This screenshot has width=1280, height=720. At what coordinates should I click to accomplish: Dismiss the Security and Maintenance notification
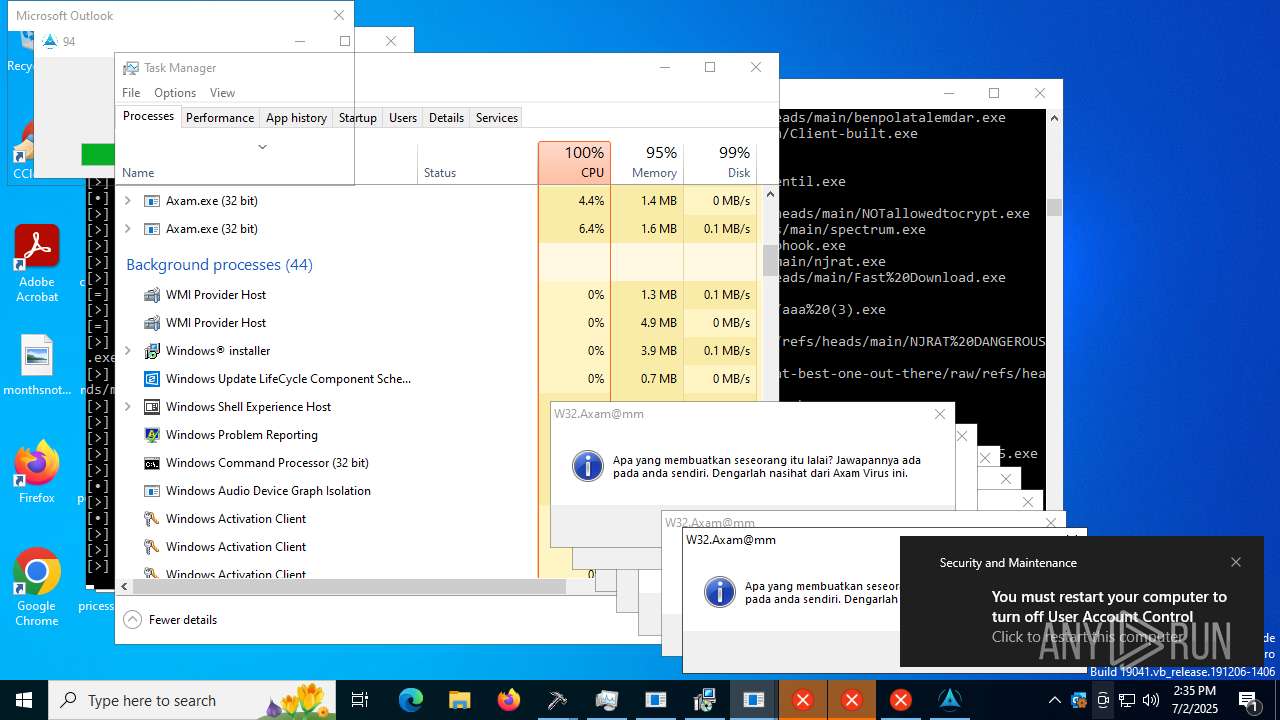(x=1236, y=562)
